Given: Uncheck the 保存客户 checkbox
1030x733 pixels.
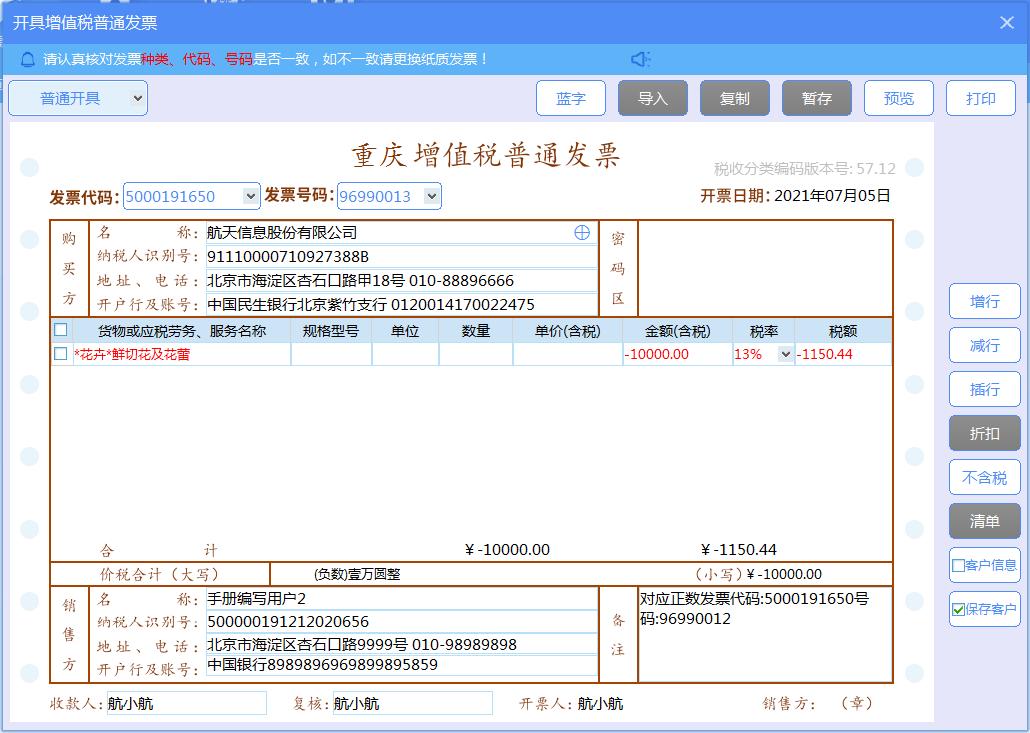Looking at the screenshot, I should 956,609.
